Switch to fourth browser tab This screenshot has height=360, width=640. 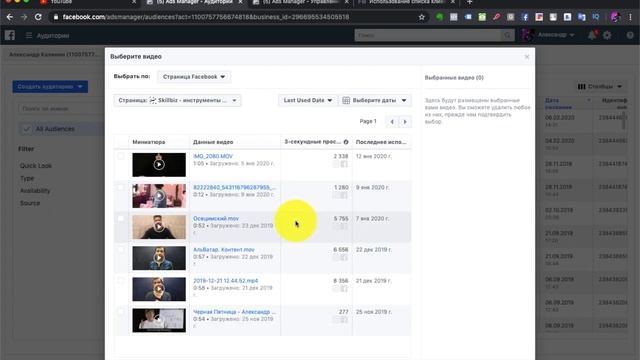click(x=406, y=2)
